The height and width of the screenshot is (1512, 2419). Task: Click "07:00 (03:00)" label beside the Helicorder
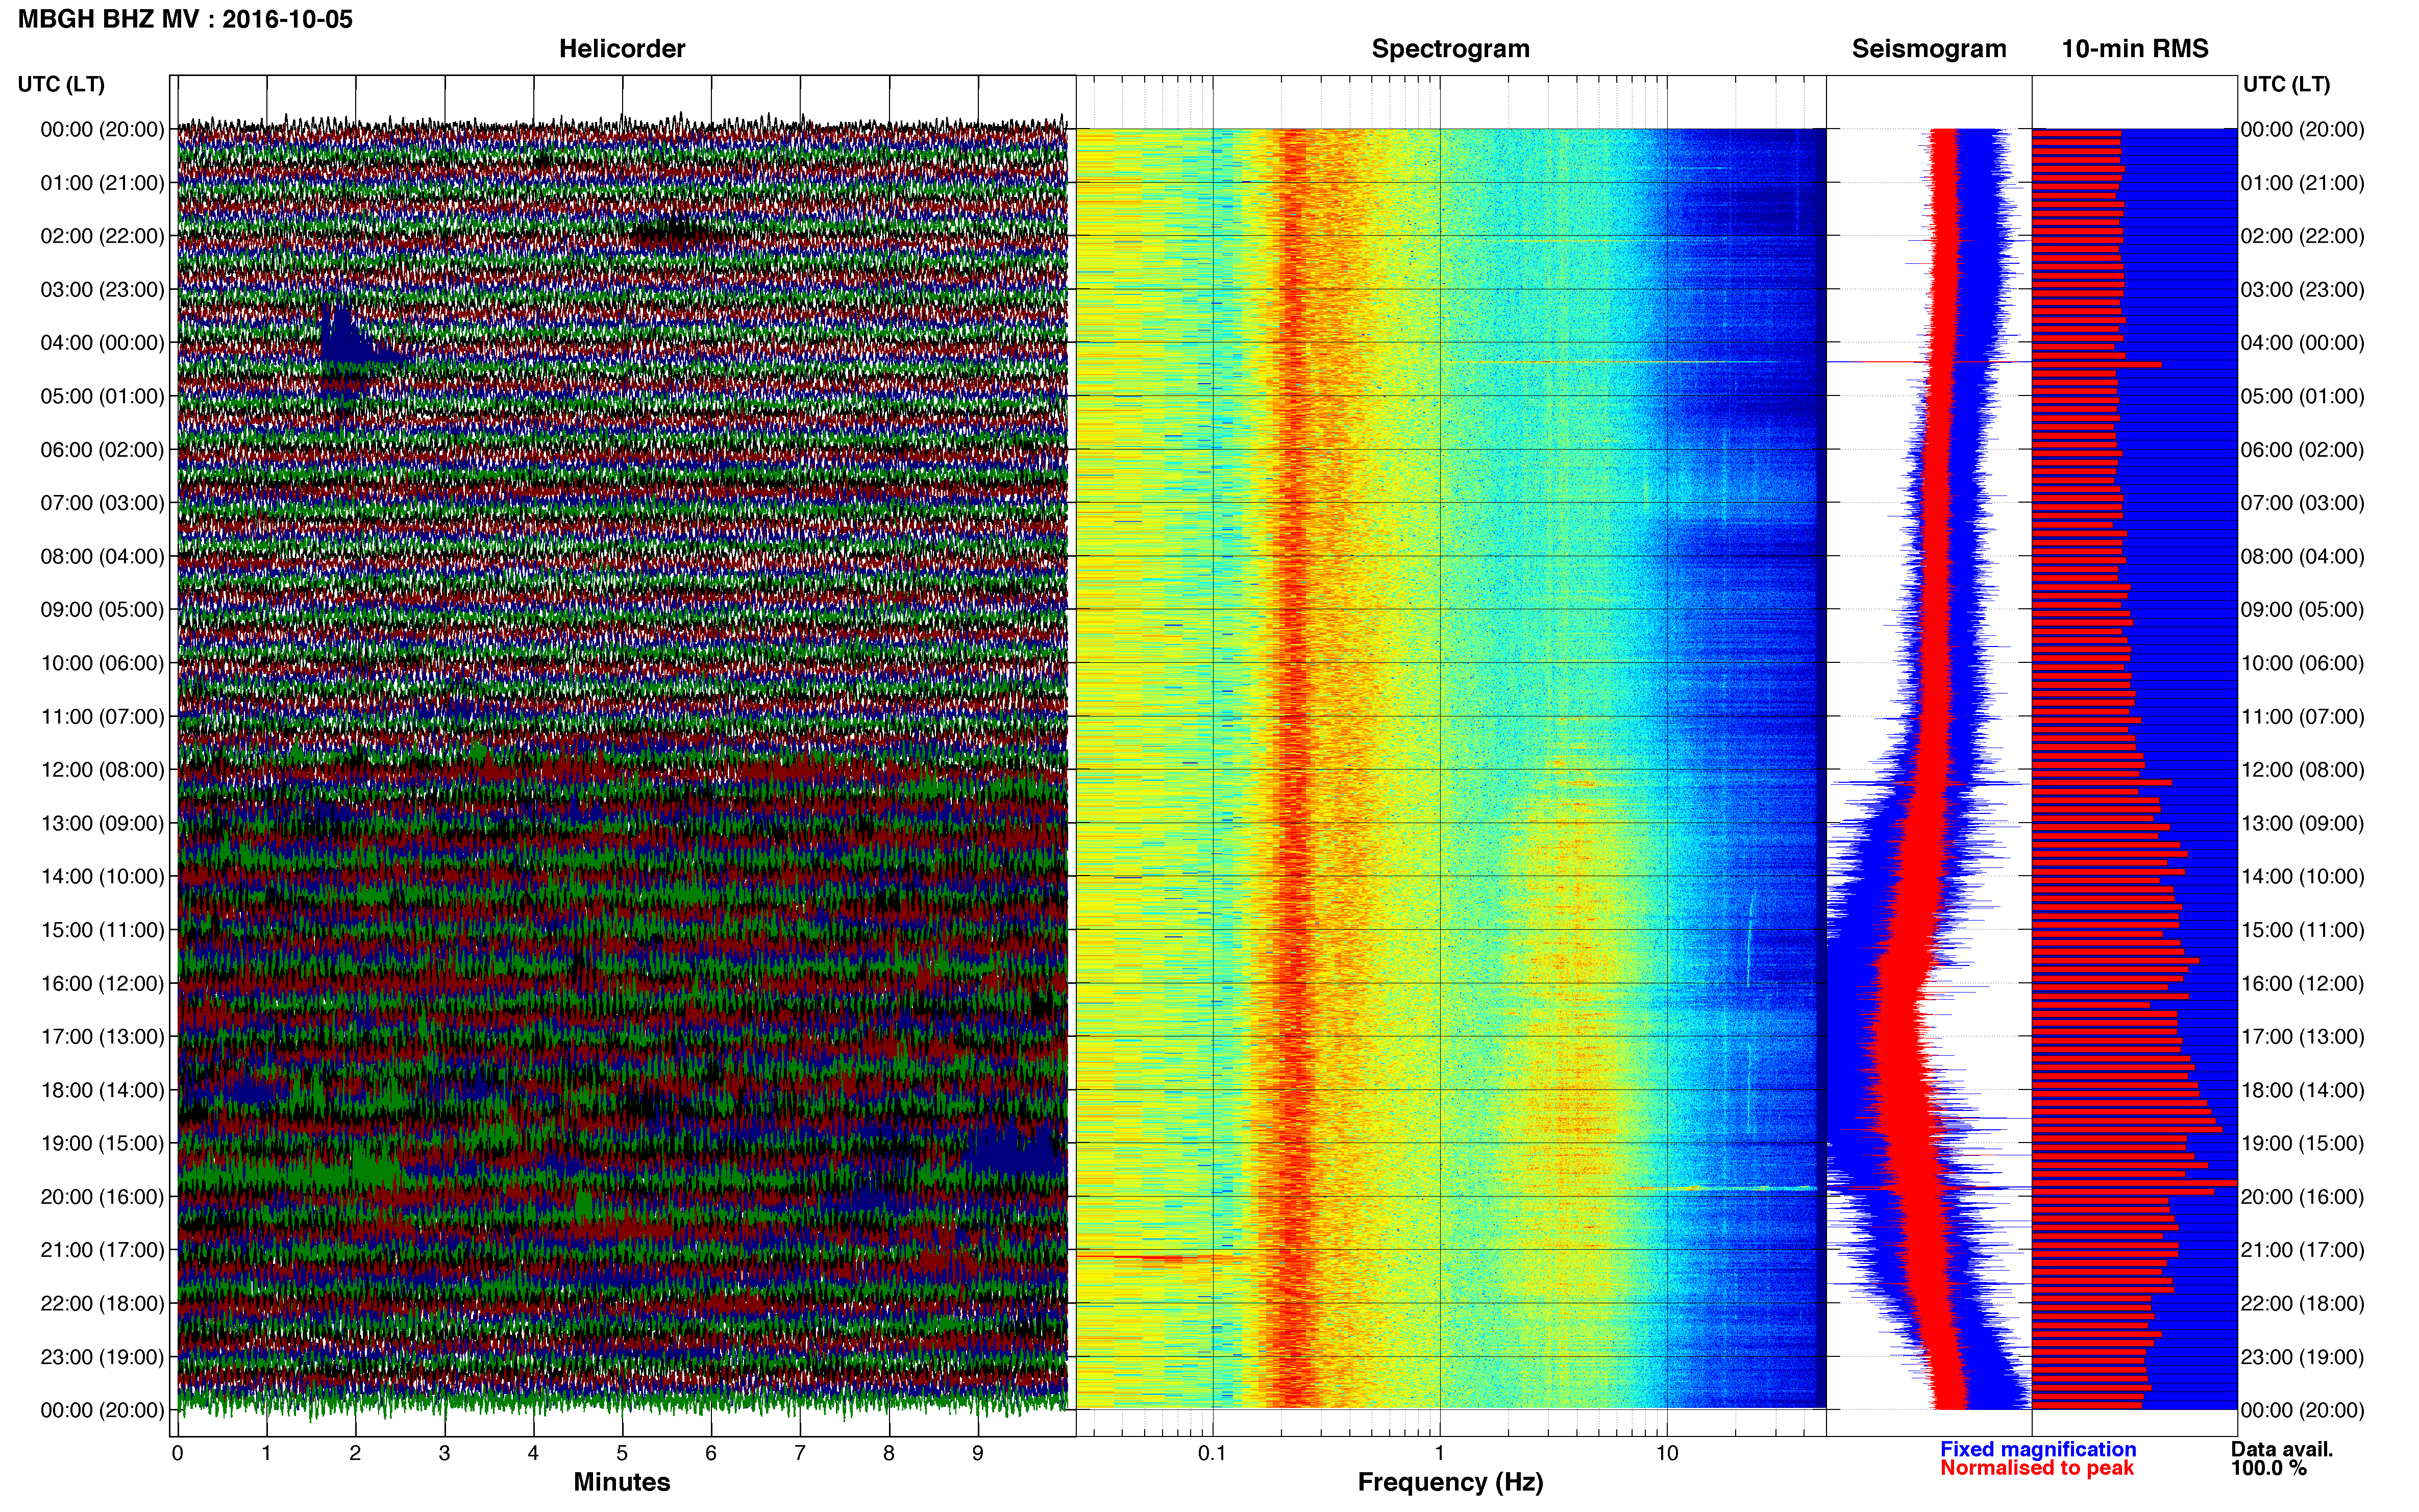102,503
